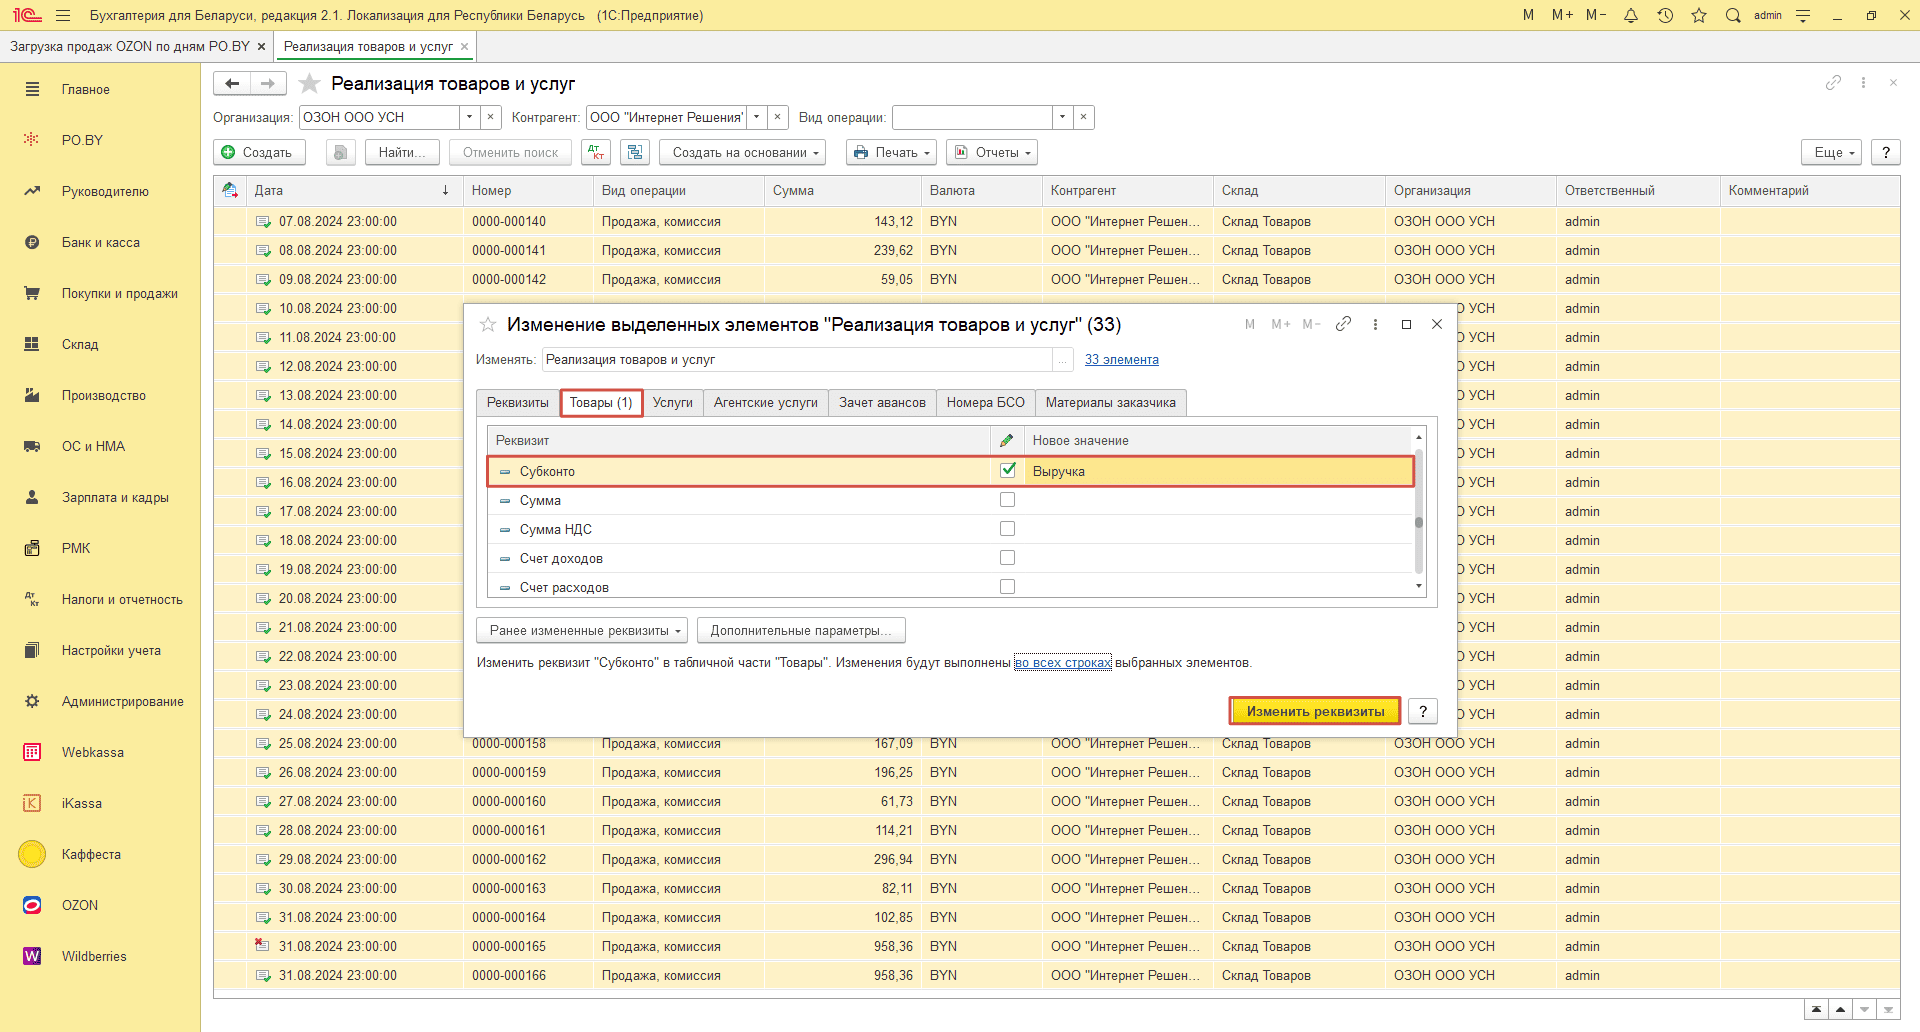
Task: Go forward with the right arrow button
Action: (268, 83)
